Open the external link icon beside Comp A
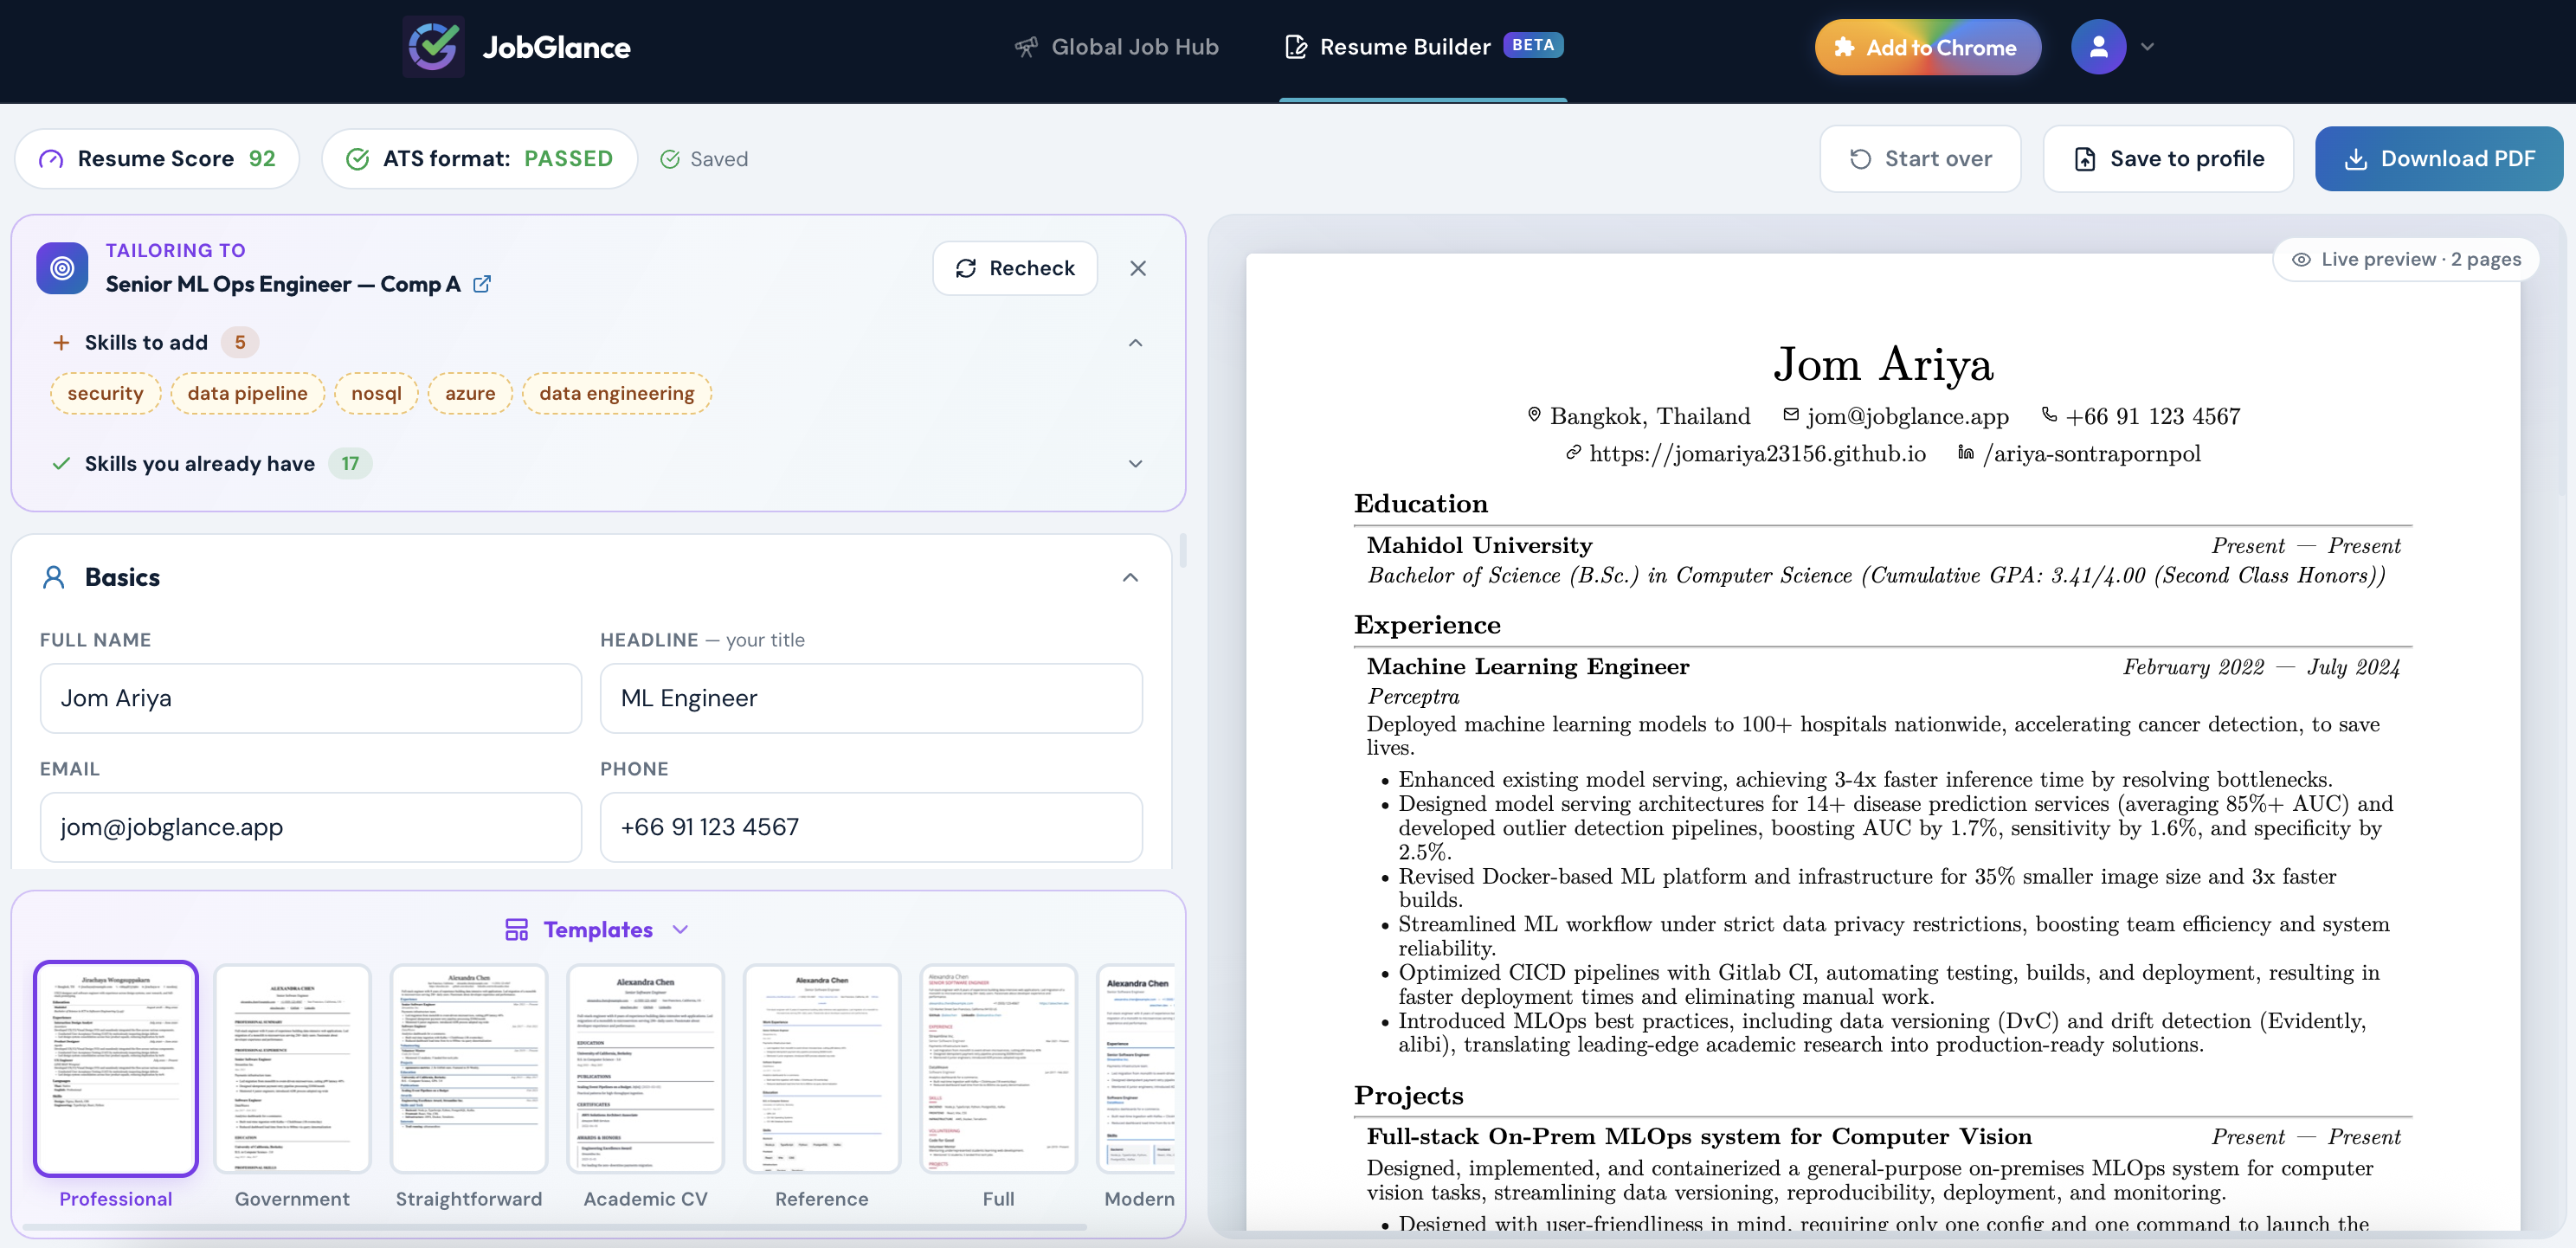Viewport: 2576px width, 1248px height. click(482, 284)
